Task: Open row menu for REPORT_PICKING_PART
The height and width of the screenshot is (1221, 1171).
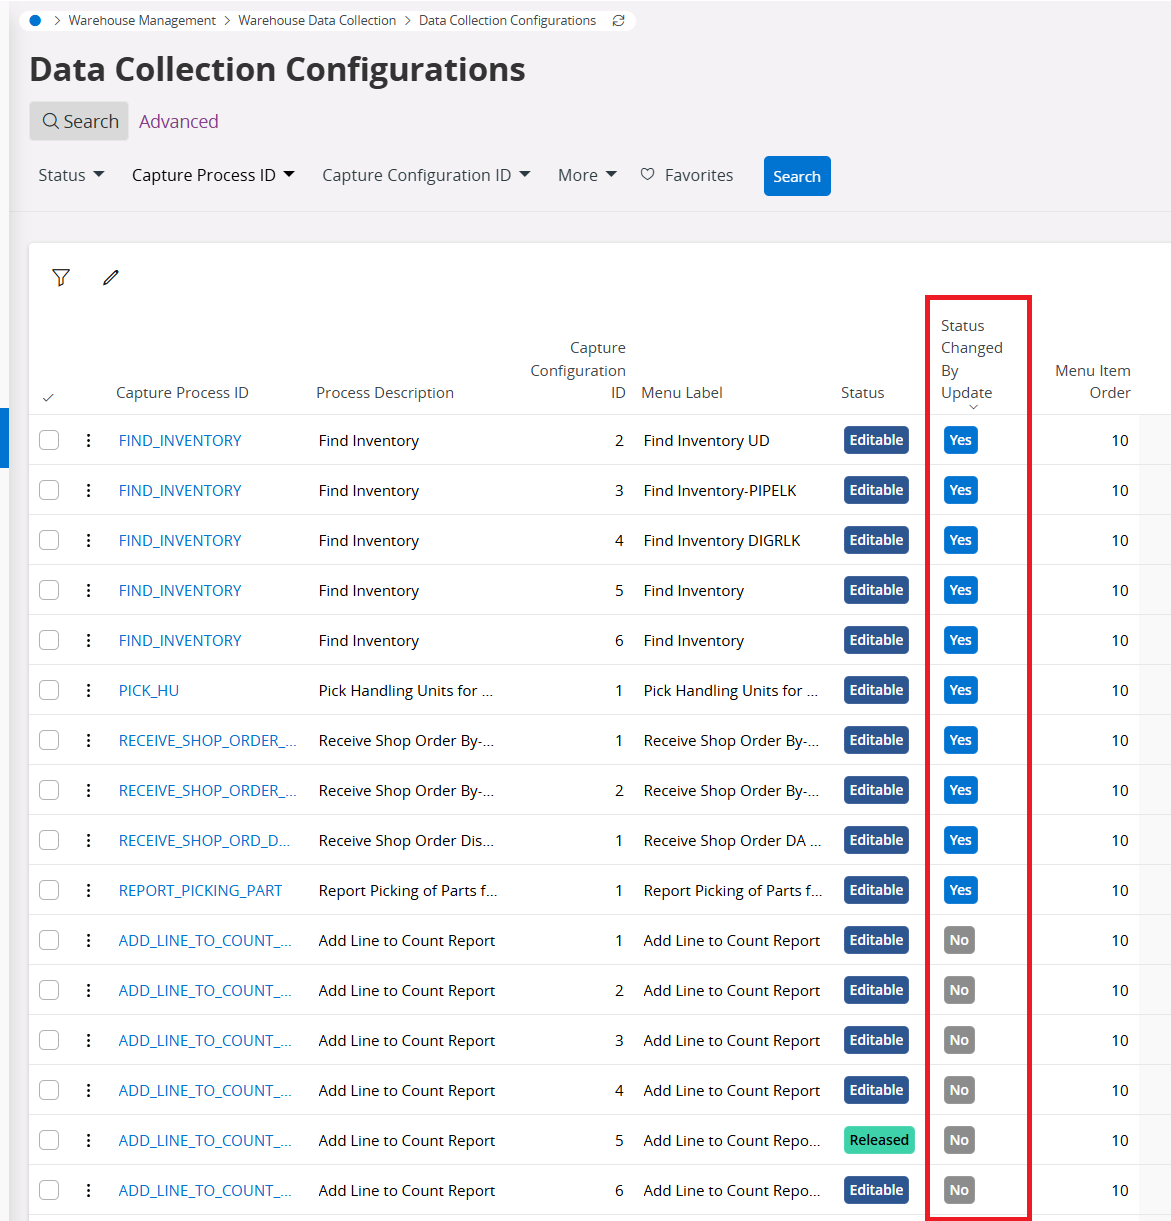Action: click(x=89, y=890)
